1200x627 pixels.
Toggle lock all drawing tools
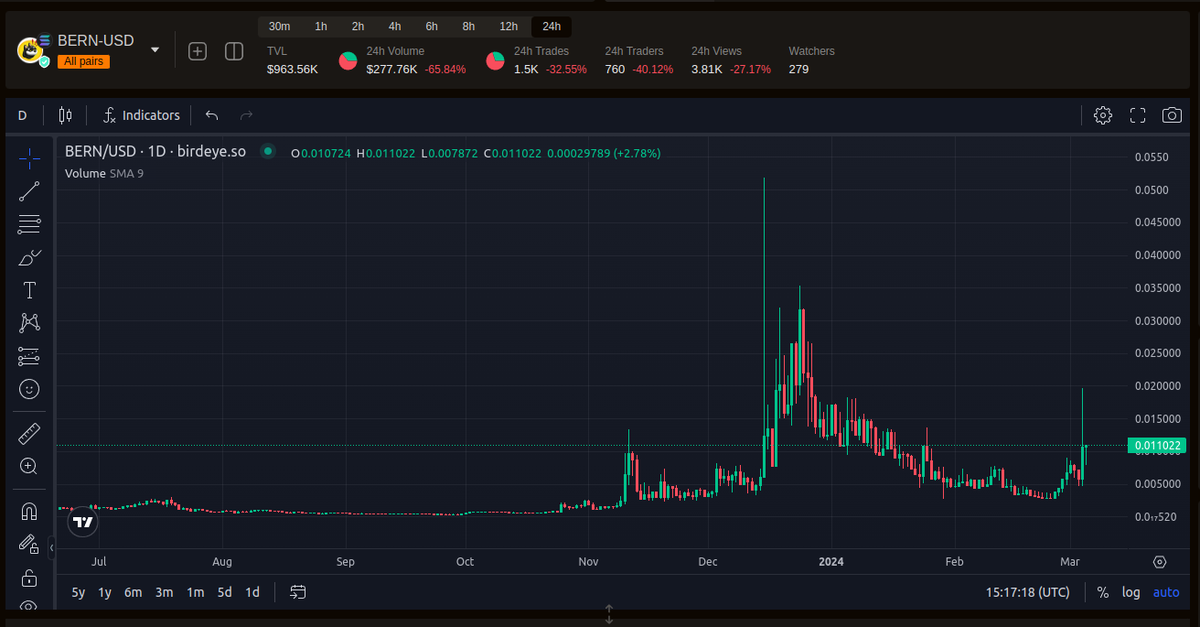click(30, 578)
